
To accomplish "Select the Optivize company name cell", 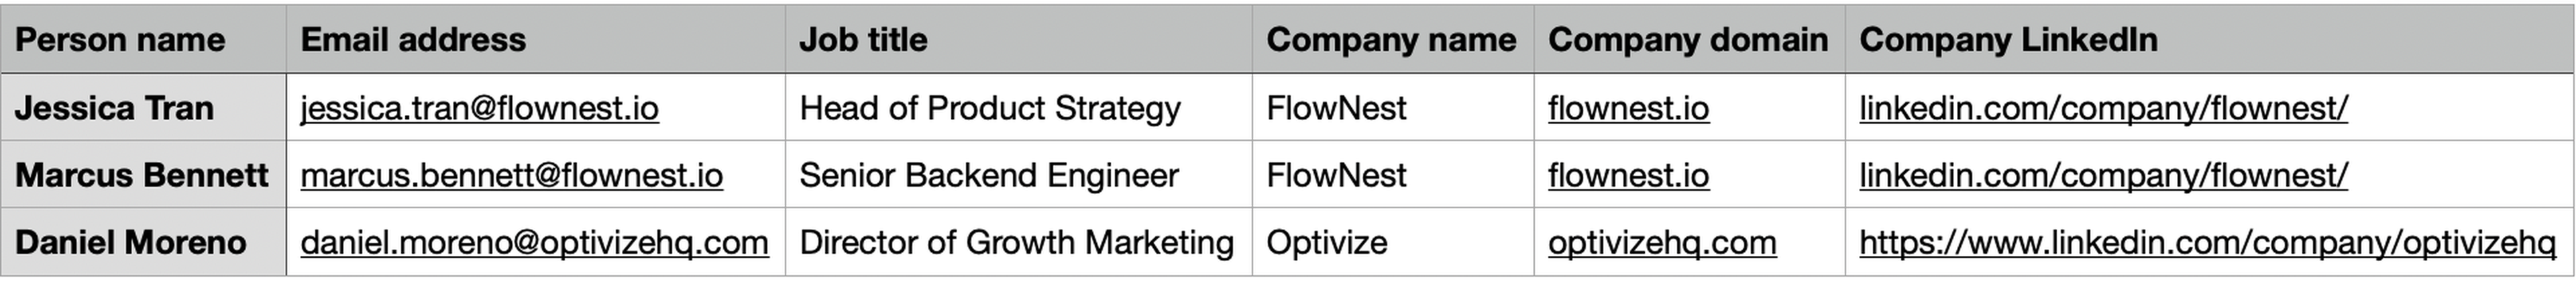I will pyautogui.click(x=1326, y=242).
